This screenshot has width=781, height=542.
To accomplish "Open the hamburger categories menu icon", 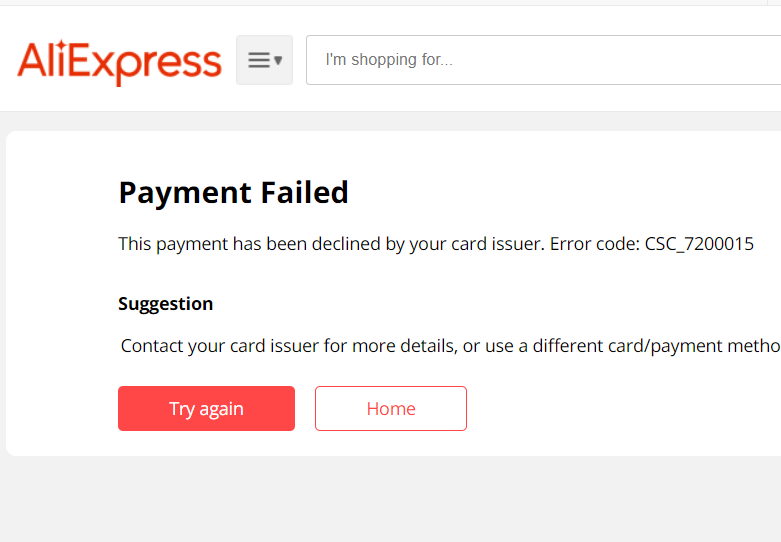I will tap(259, 60).
